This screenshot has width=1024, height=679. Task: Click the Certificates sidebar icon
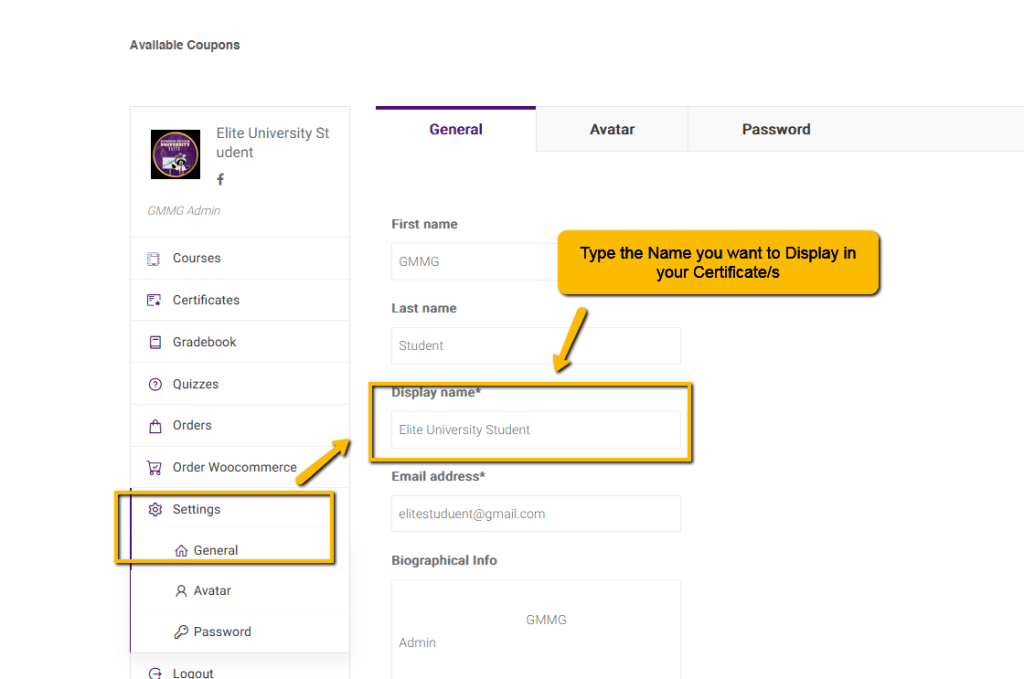tap(154, 300)
